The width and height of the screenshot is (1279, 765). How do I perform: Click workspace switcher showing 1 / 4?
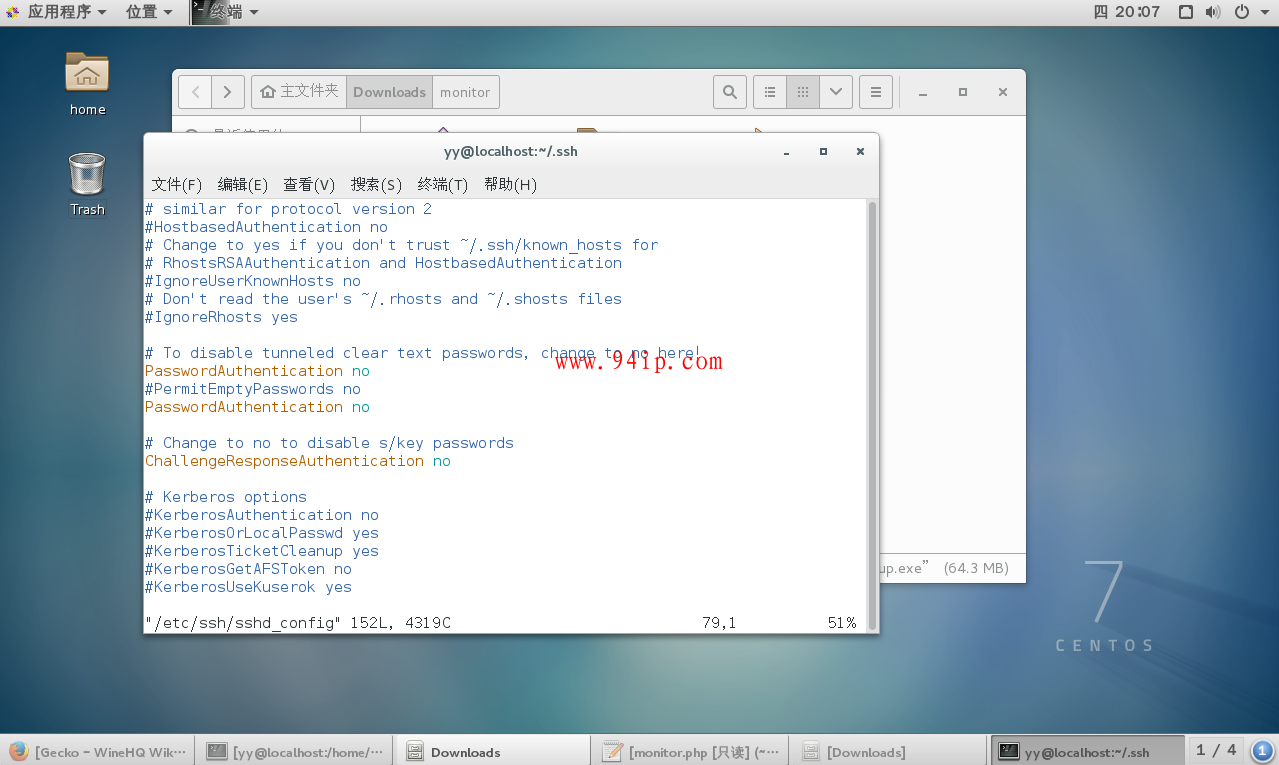tap(1217, 750)
